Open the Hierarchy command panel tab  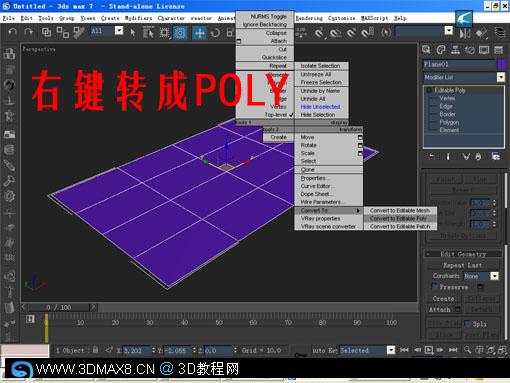click(x=455, y=50)
